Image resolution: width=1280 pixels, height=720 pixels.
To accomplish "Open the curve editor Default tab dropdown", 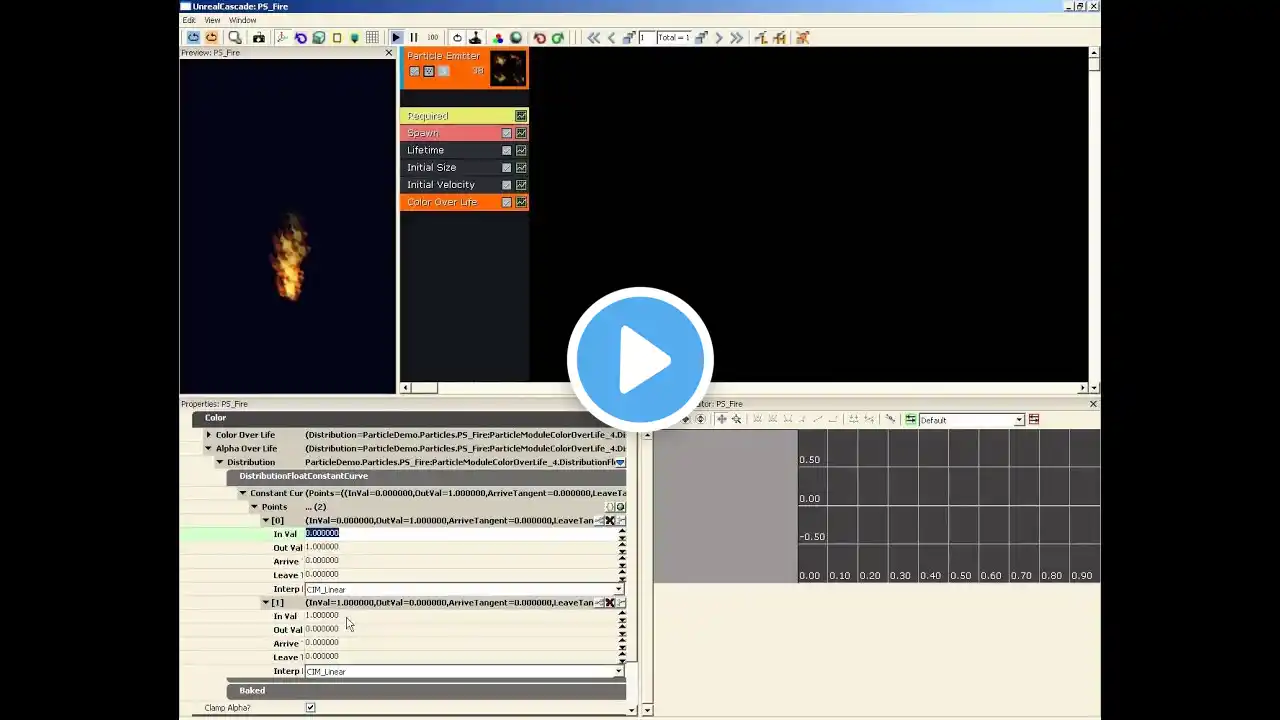I will point(1019,420).
